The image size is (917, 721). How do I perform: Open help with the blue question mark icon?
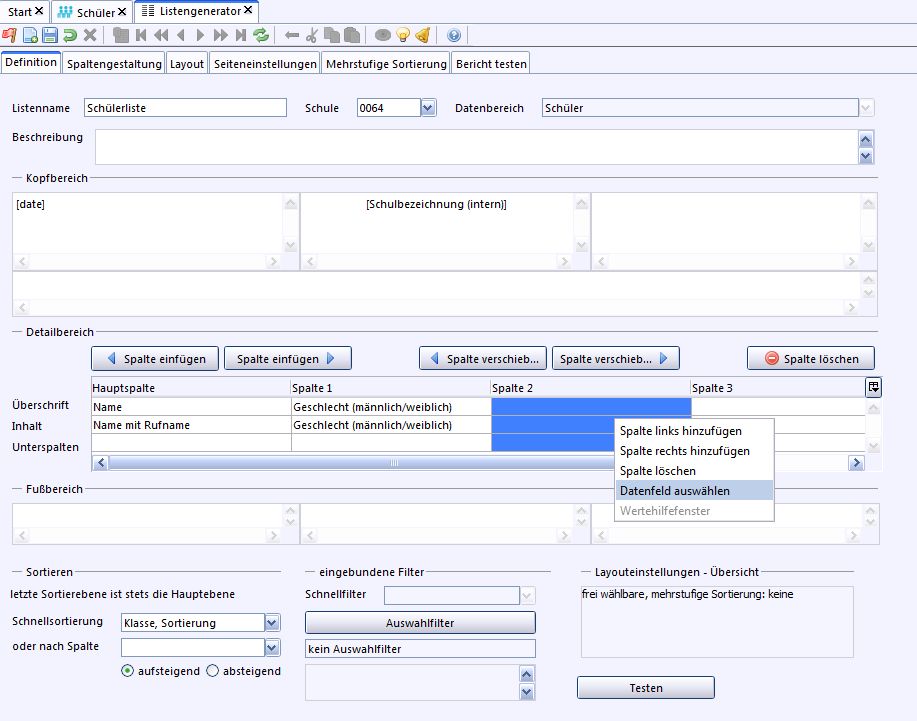[x=454, y=36]
